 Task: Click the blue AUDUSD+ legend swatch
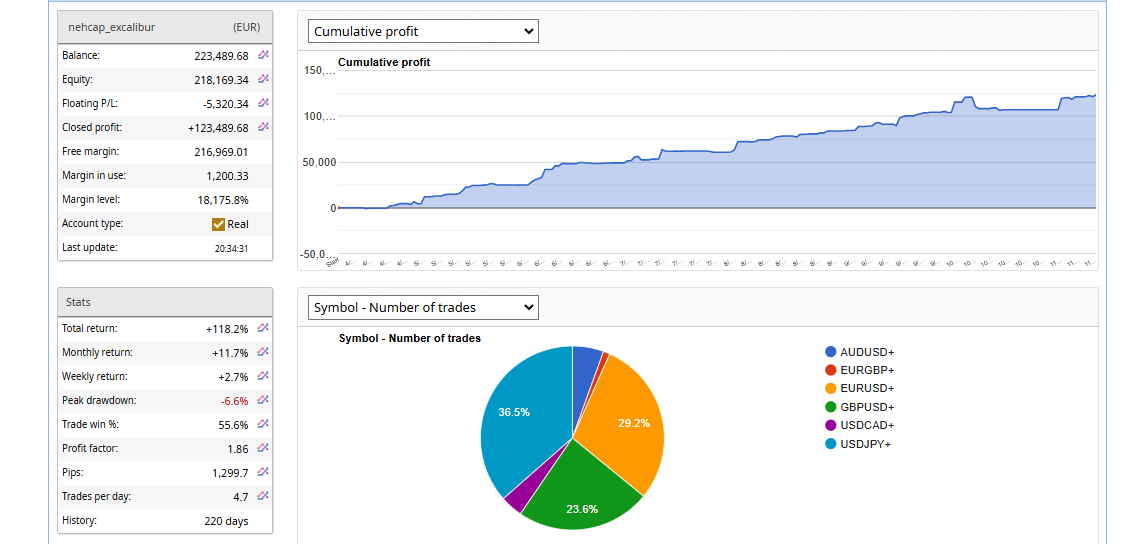830,352
